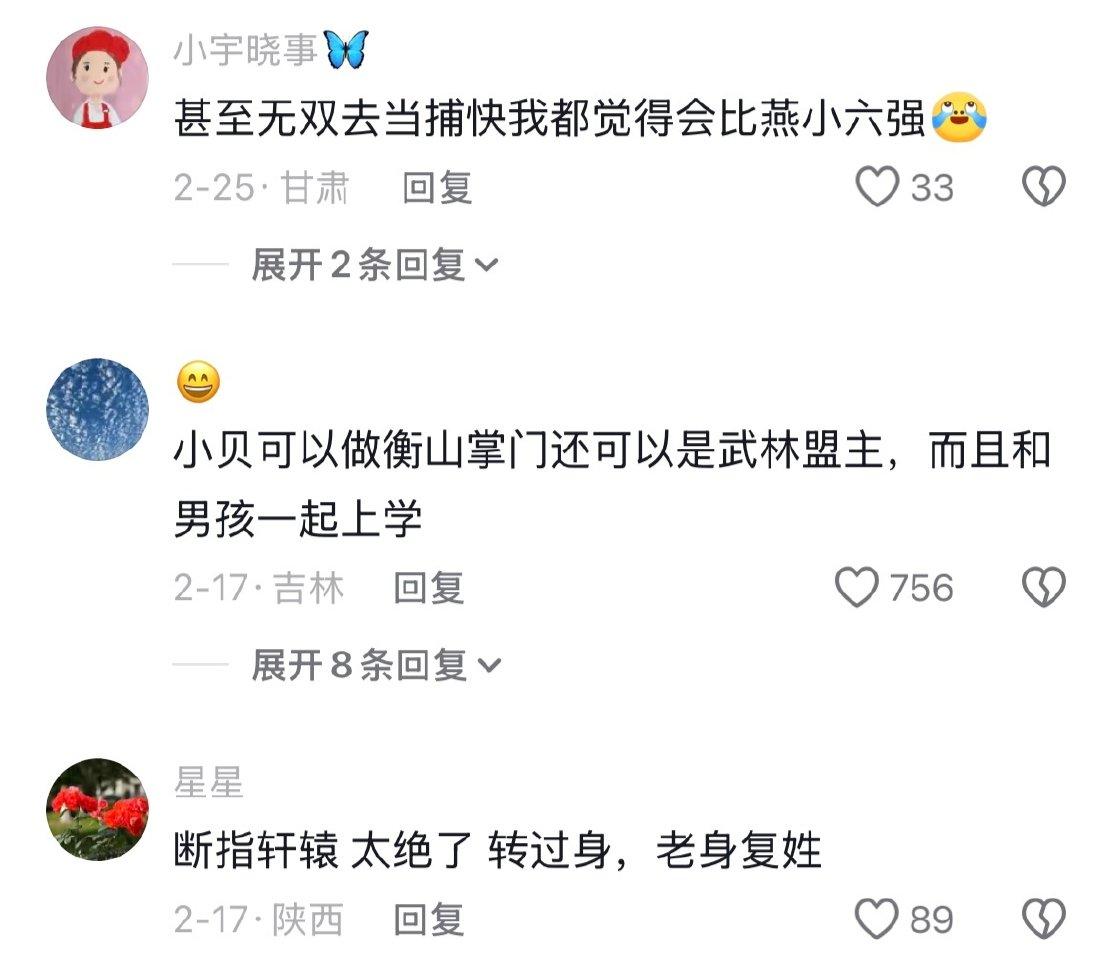Like 星星's comment with 89 likes
Image resolution: width=1115 pixels, height=960 pixels.
pos(876,919)
